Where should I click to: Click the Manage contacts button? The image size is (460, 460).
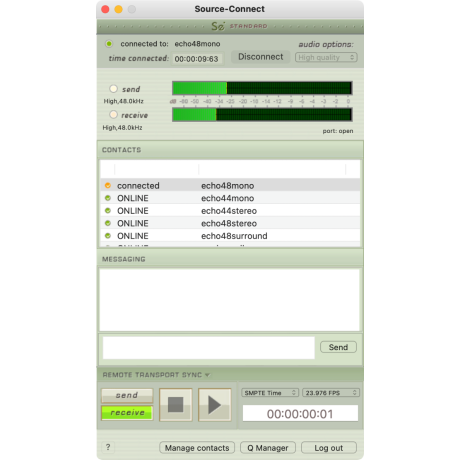tap(197, 448)
